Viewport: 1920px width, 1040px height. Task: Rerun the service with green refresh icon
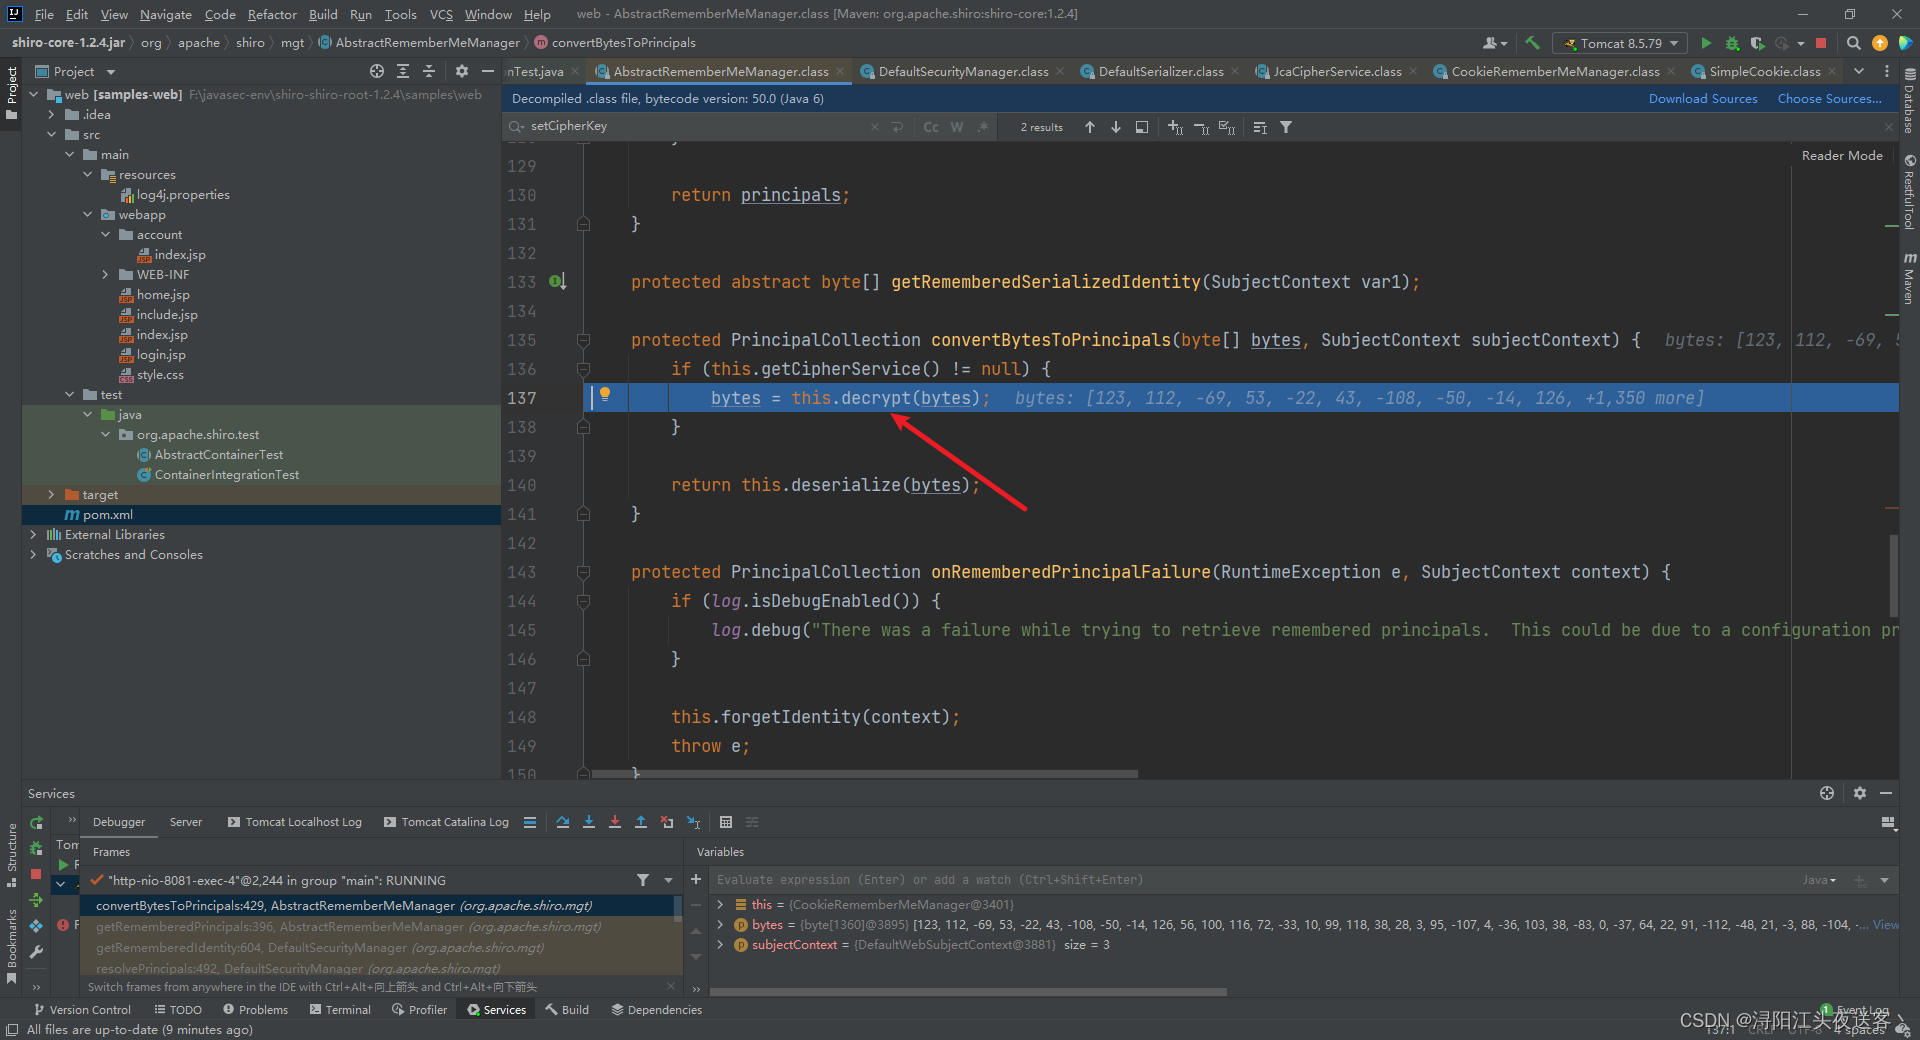click(36, 823)
